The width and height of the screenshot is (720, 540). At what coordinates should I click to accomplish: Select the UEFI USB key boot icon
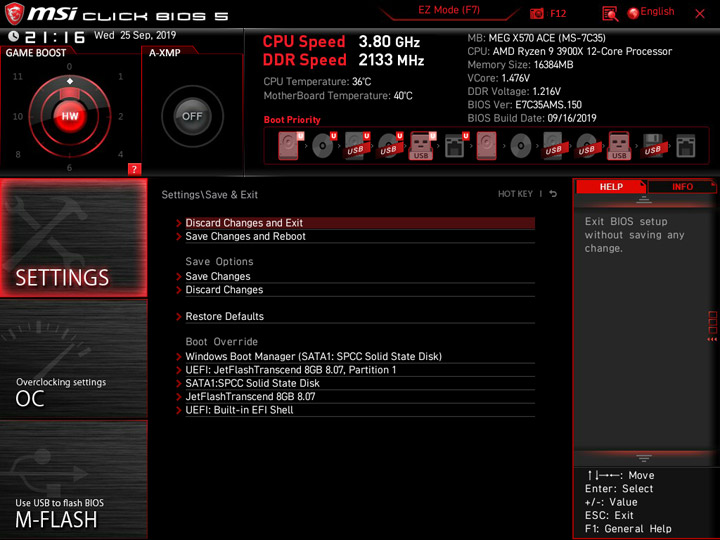(x=422, y=146)
